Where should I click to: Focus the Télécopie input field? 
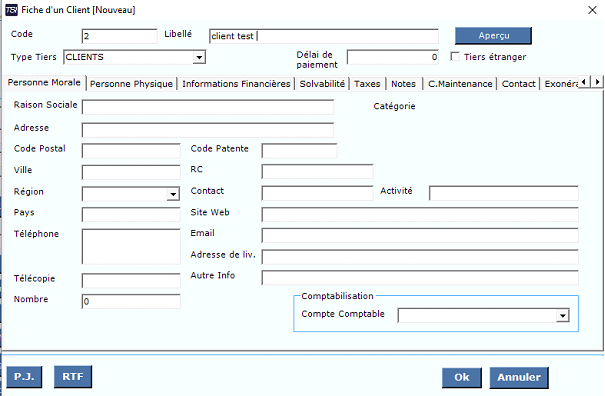131,281
